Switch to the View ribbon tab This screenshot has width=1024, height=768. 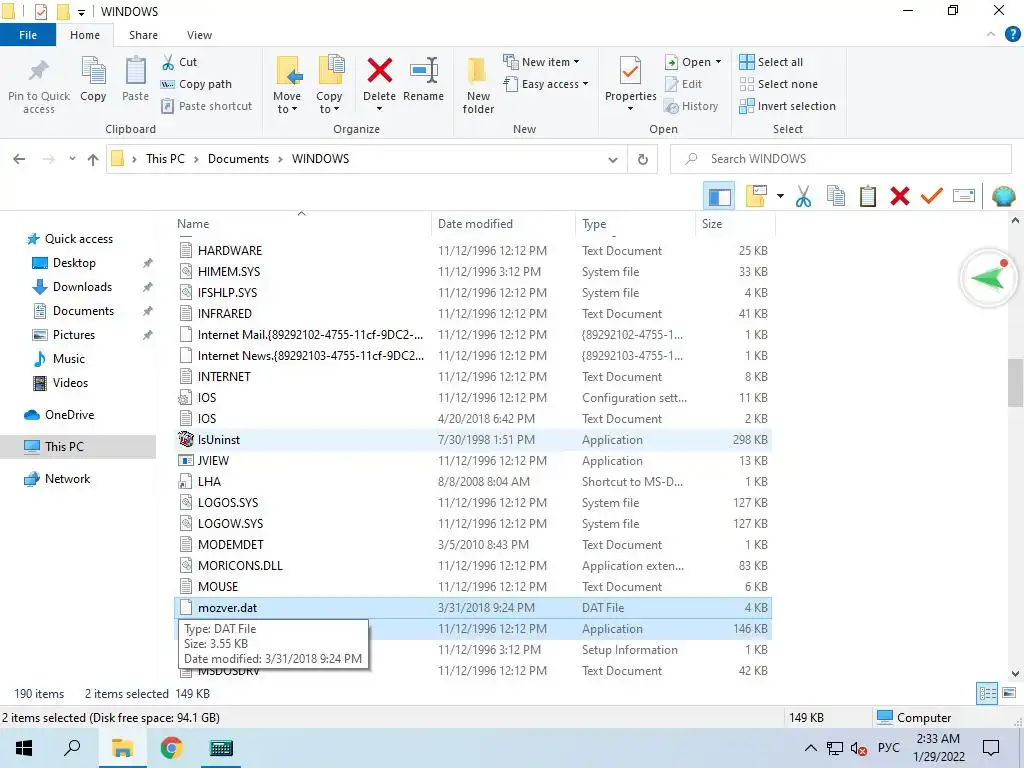pos(199,35)
